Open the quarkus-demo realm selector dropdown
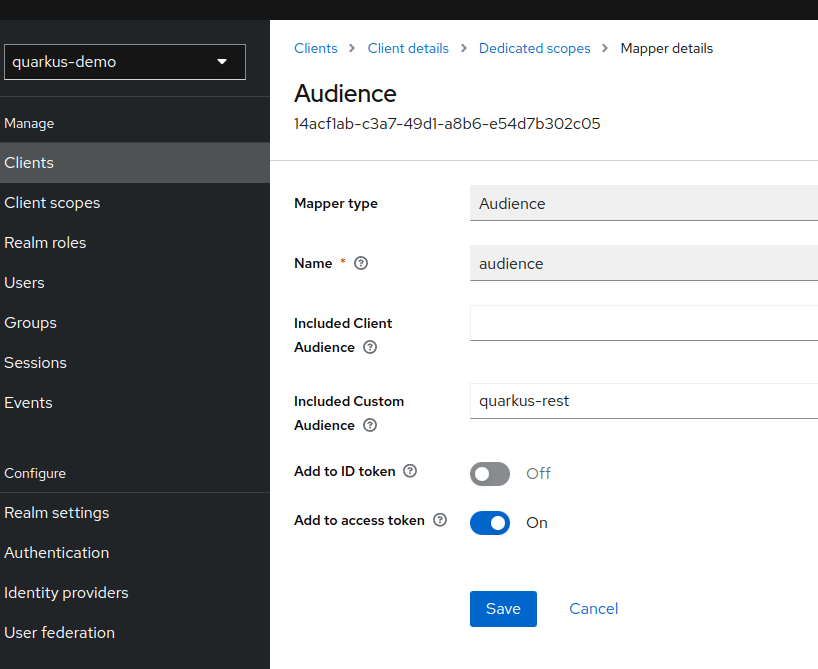 click(x=124, y=61)
